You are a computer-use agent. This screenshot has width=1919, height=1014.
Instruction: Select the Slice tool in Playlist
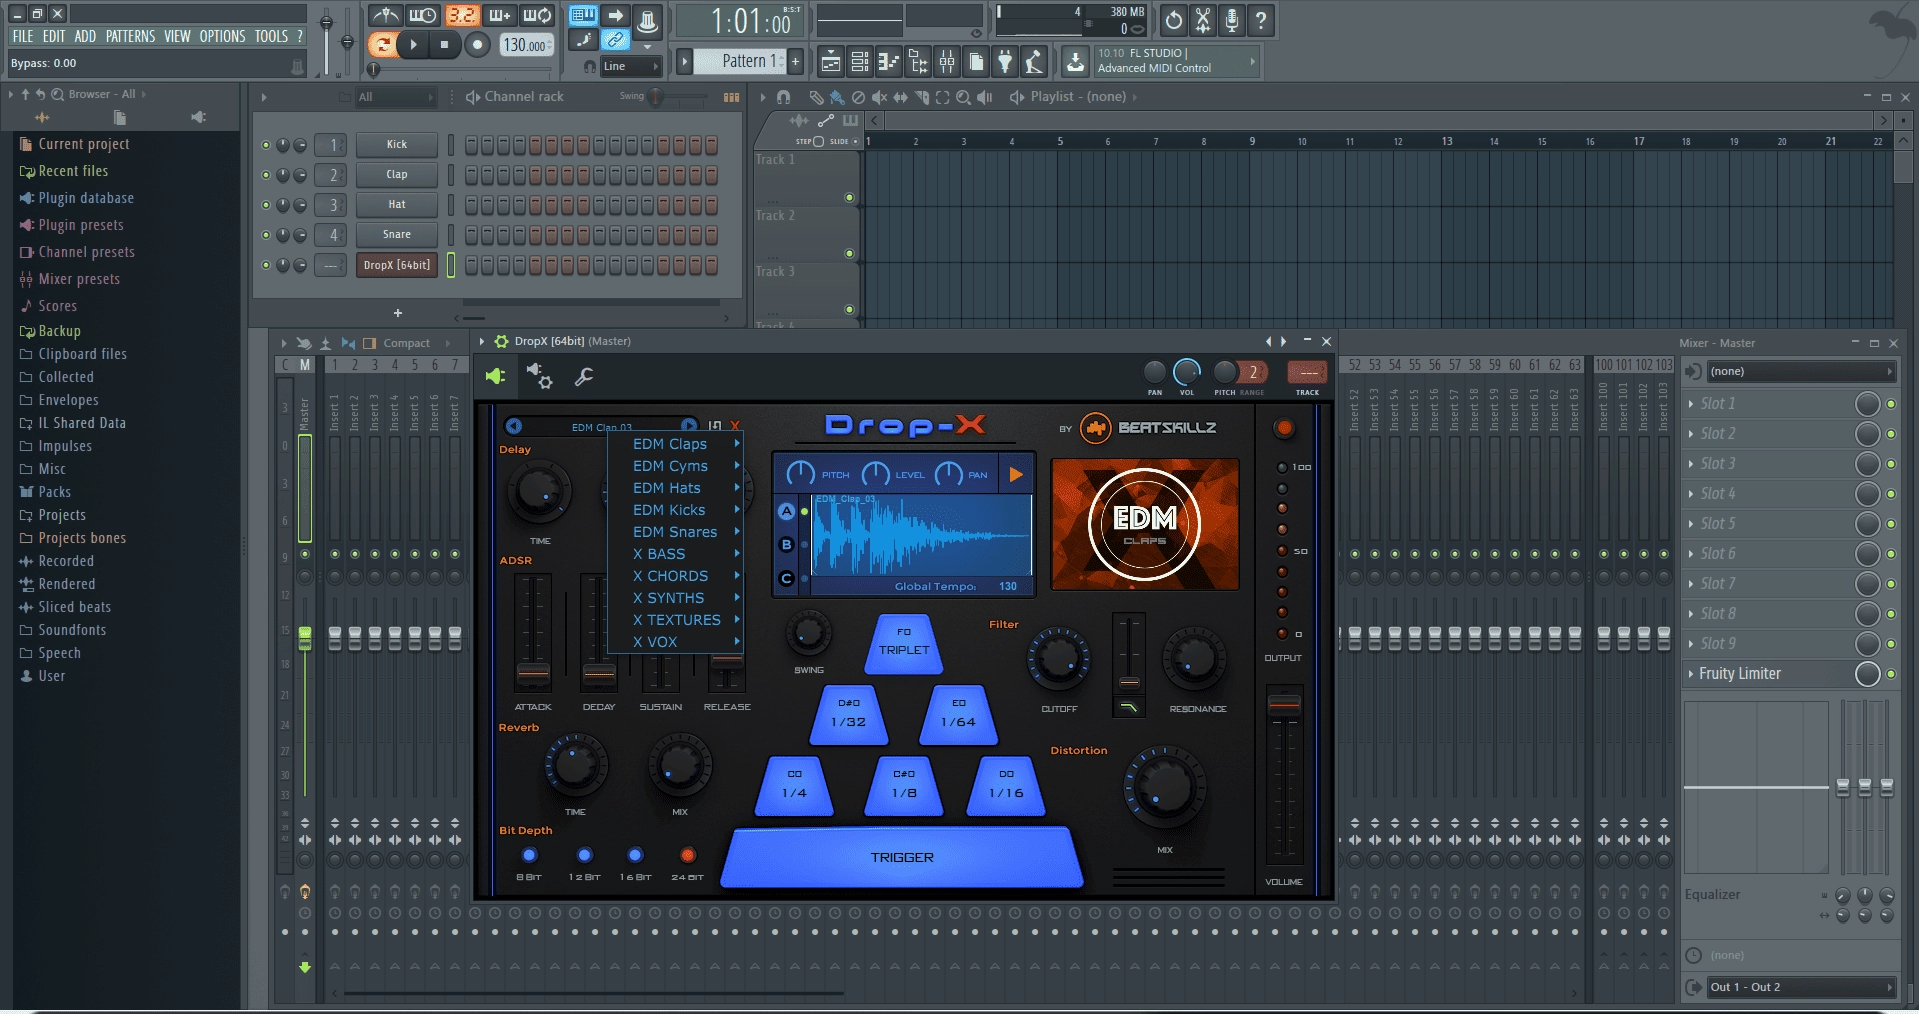pyautogui.click(x=921, y=97)
